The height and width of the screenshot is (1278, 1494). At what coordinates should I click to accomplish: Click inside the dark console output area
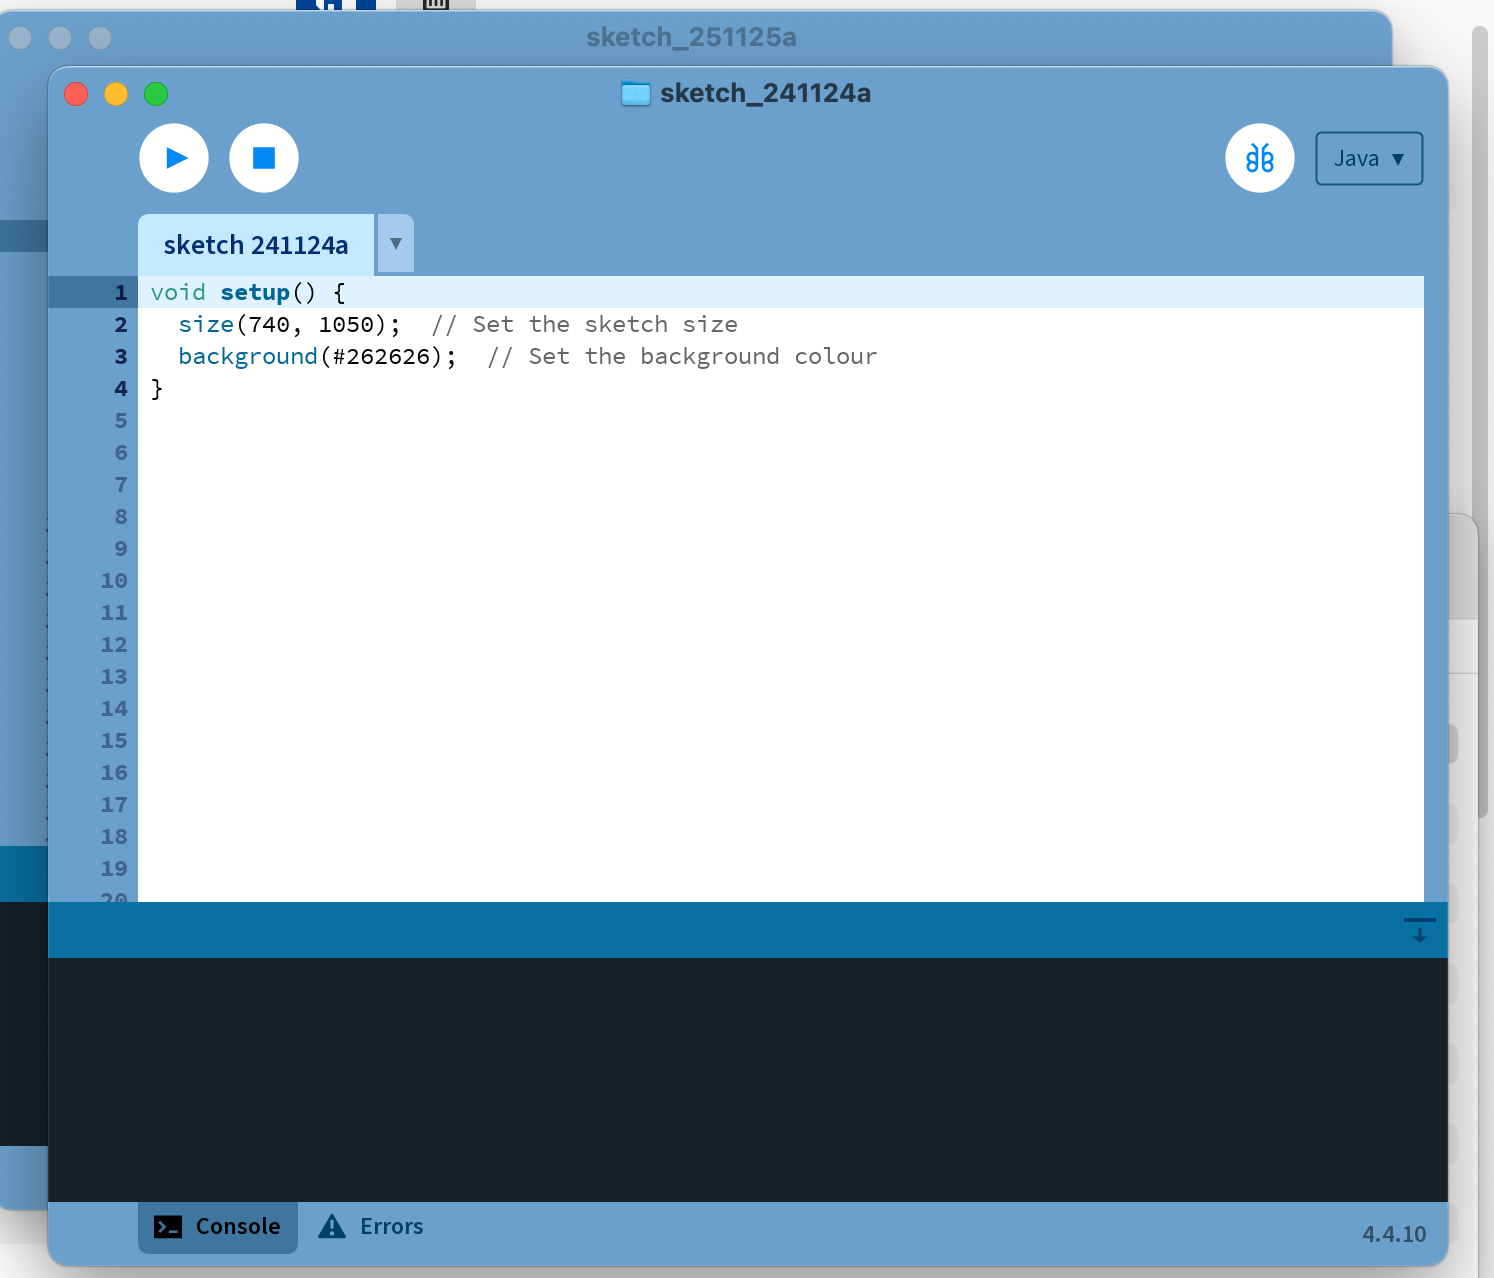tap(748, 1080)
